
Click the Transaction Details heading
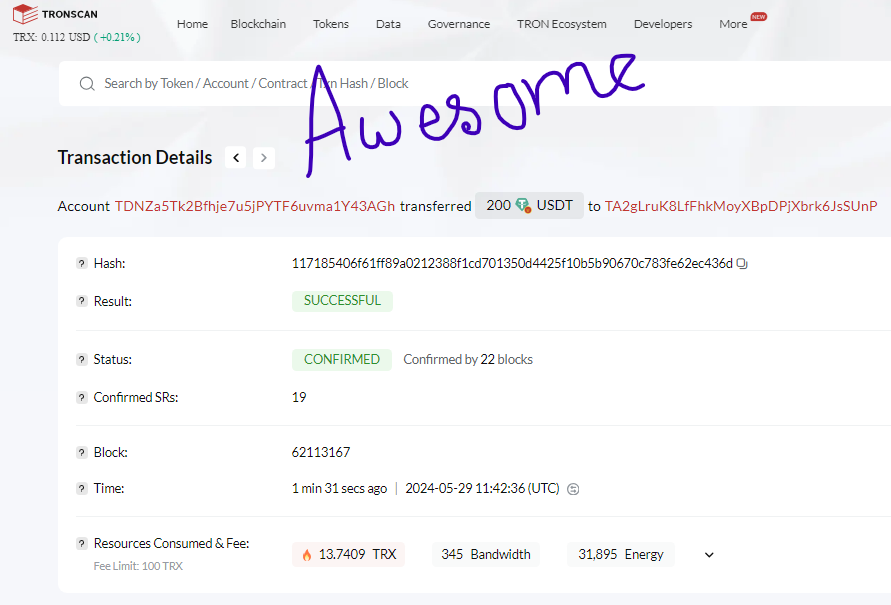coord(135,157)
